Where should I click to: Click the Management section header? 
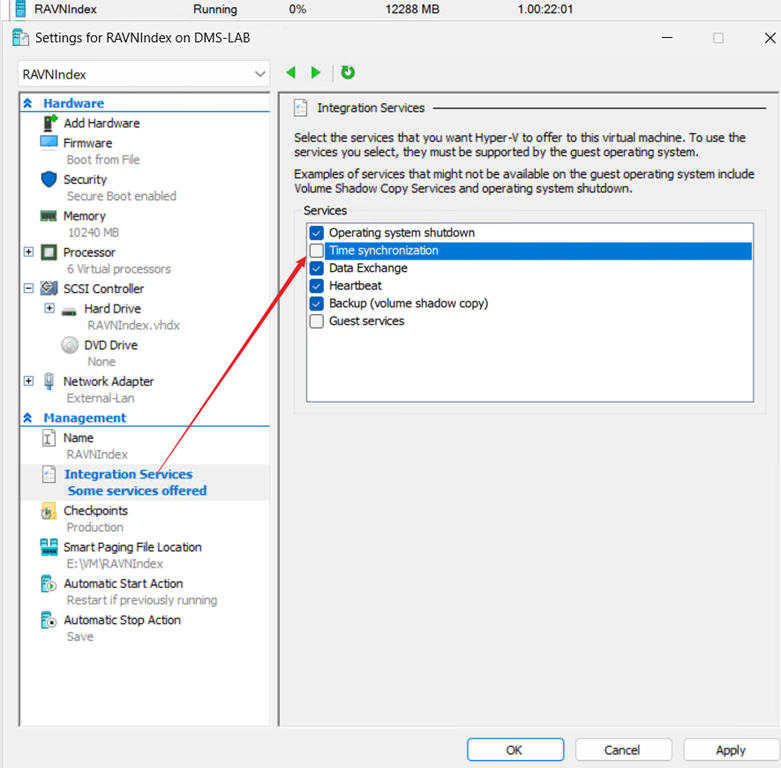point(85,418)
